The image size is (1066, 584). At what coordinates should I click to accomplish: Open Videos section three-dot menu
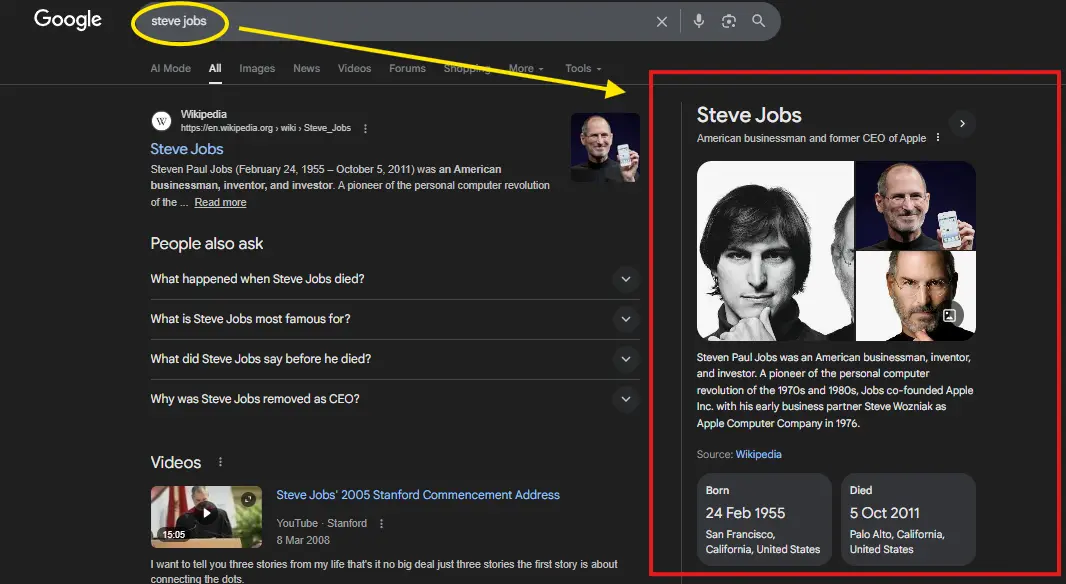point(220,462)
